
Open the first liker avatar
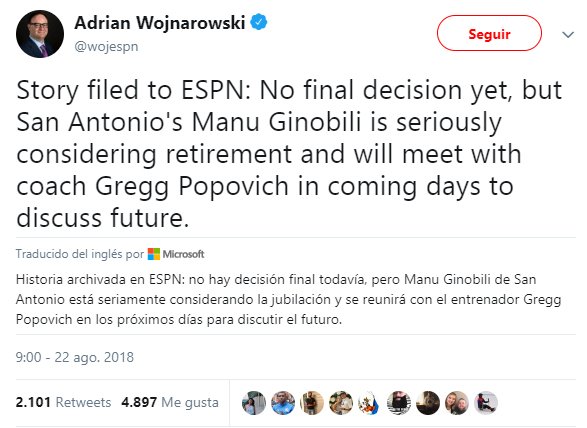254,403
